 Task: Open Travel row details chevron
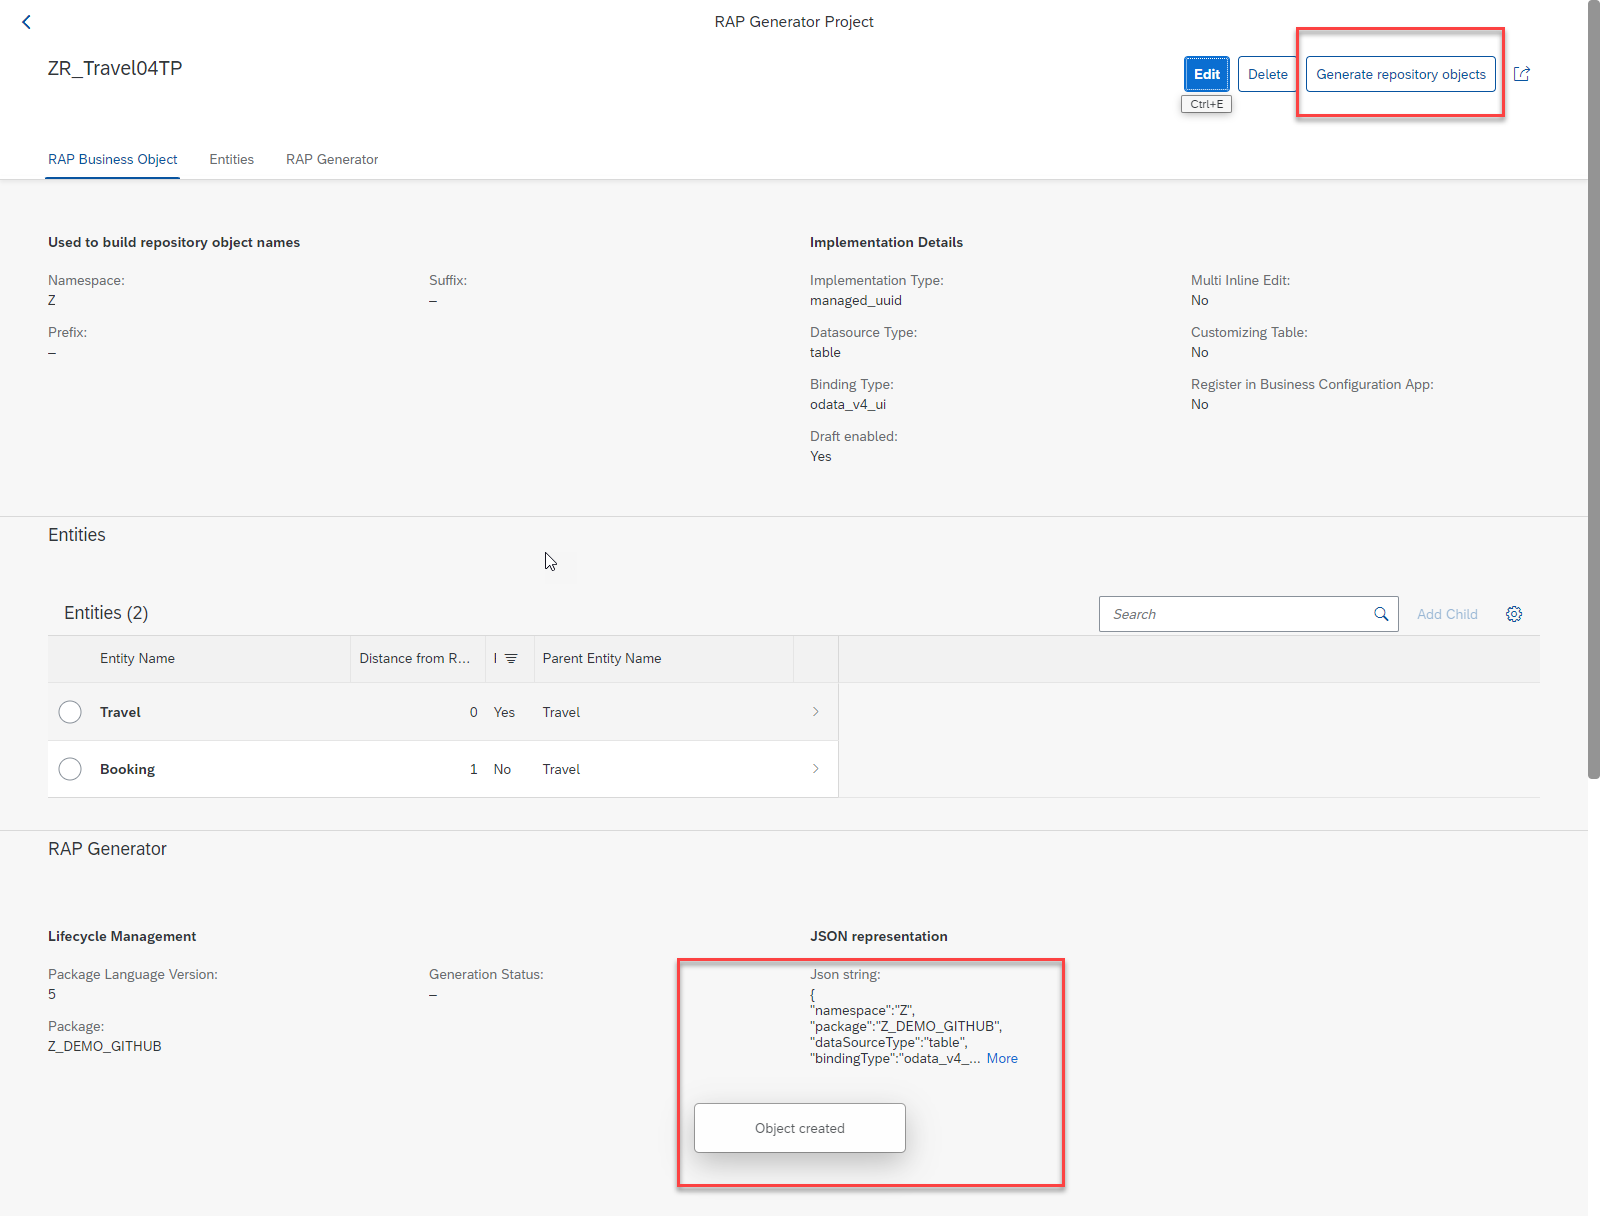pos(815,712)
